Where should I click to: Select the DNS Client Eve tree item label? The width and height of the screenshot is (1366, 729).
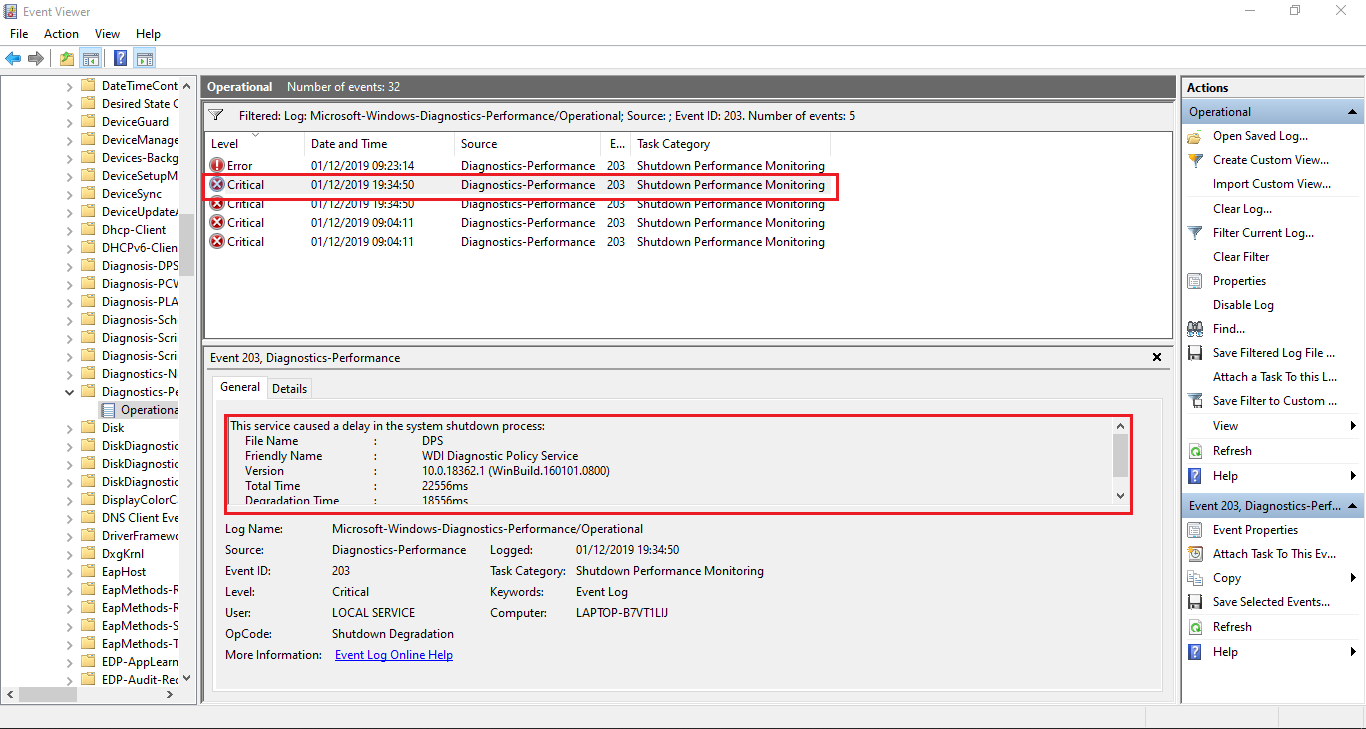[140, 518]
